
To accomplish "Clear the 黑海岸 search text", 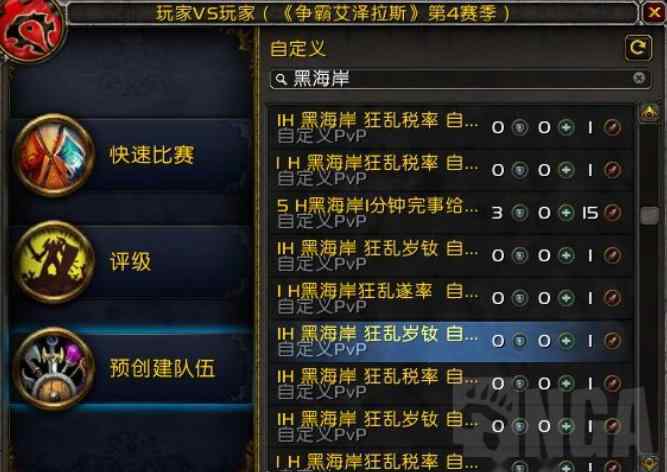I will coord(638,78).
